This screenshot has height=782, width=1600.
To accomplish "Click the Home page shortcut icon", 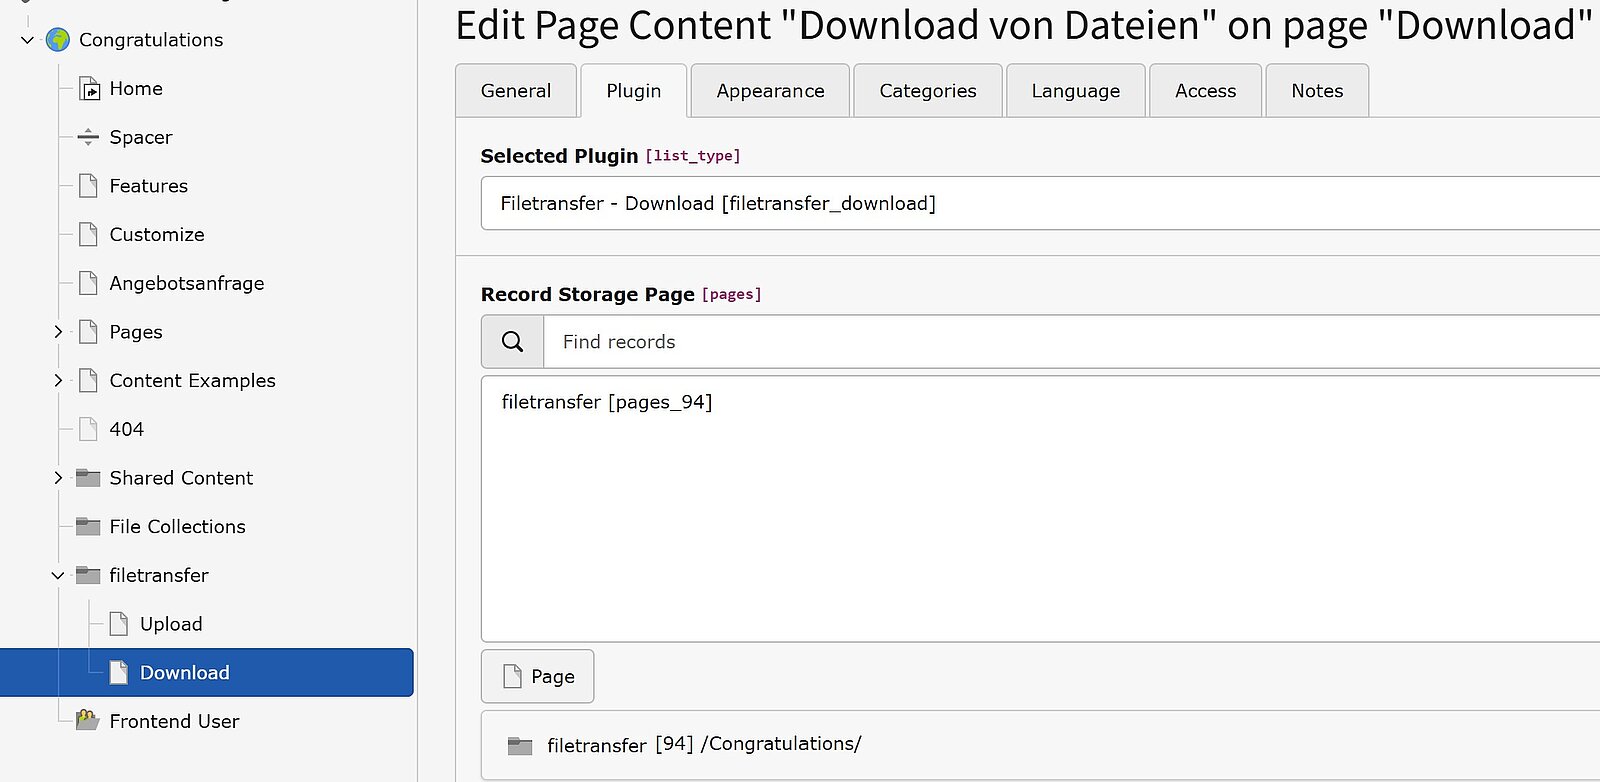I will (89, 89).
